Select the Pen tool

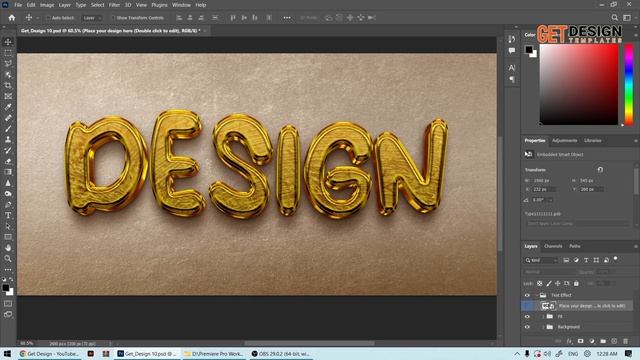click(x=8, y=204)
